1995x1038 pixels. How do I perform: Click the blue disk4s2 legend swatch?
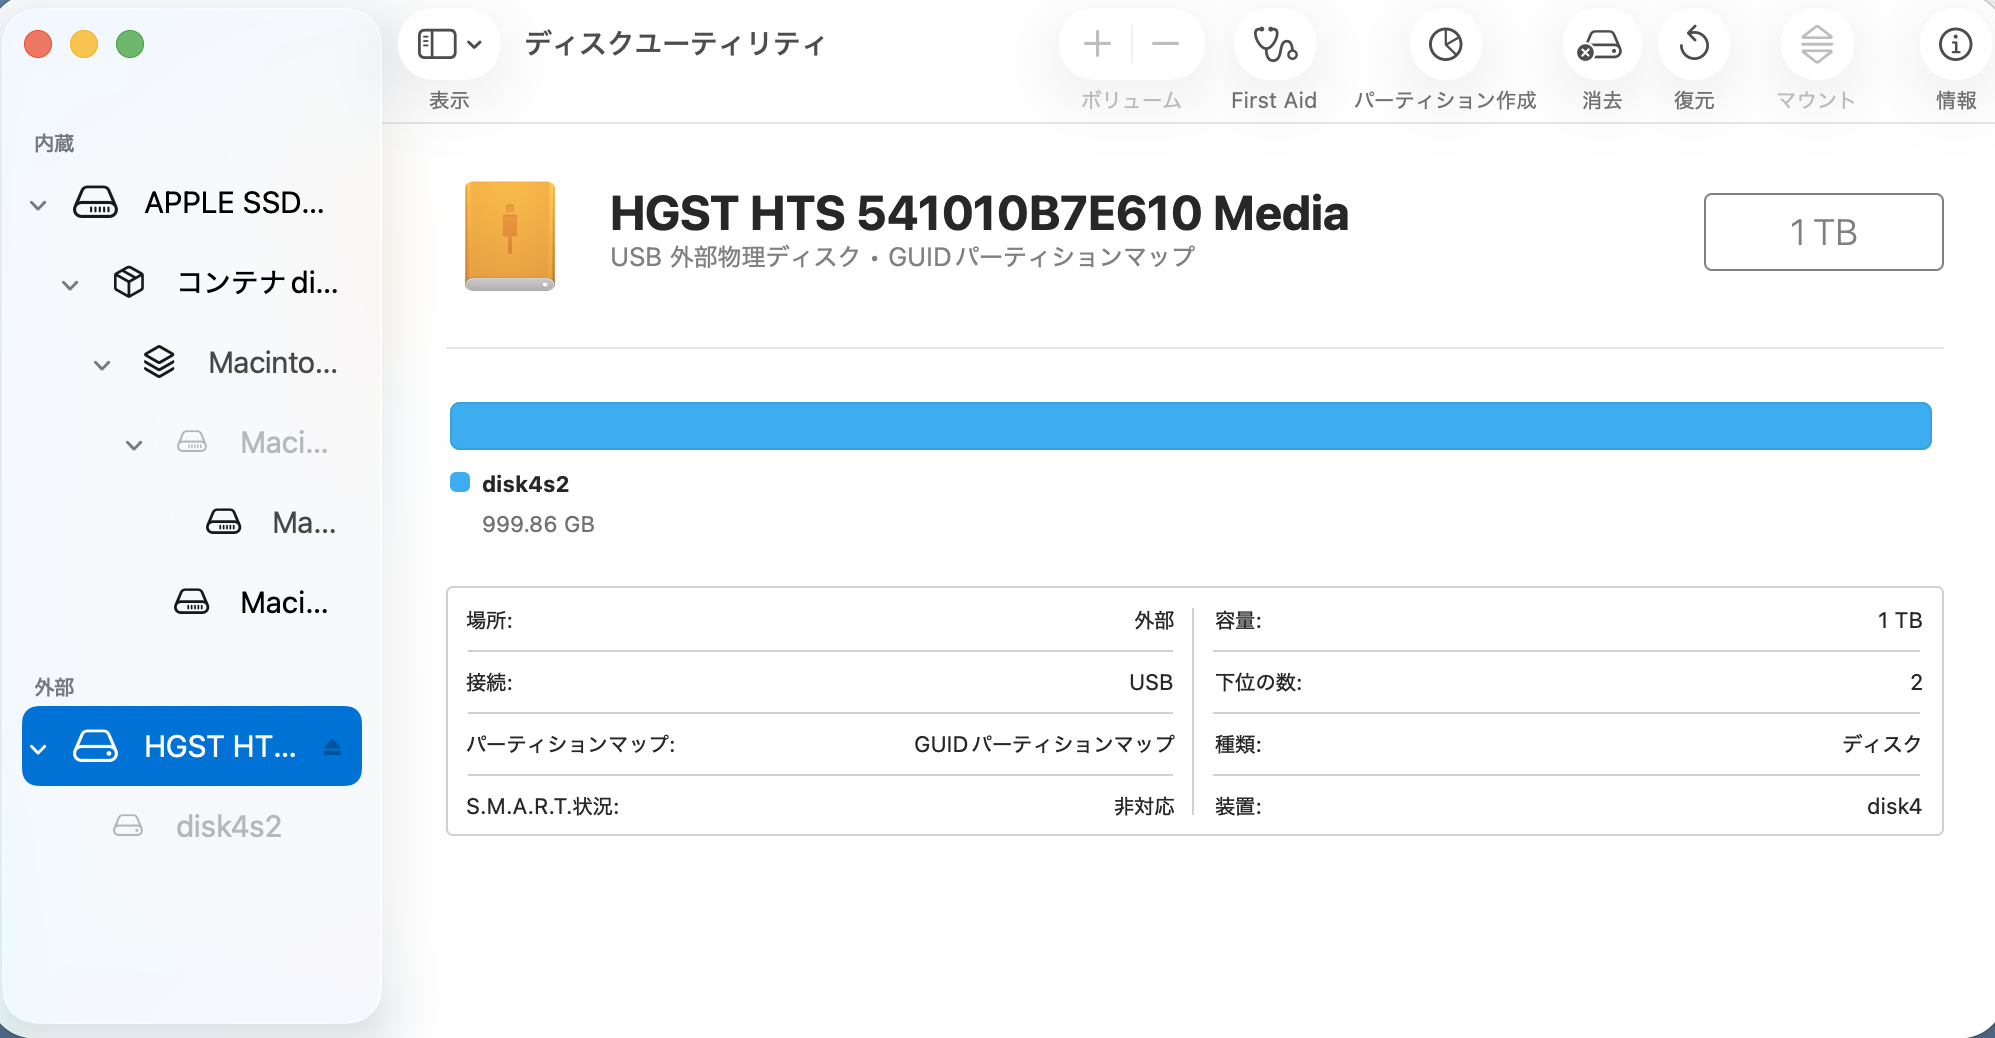coord(460,483)
